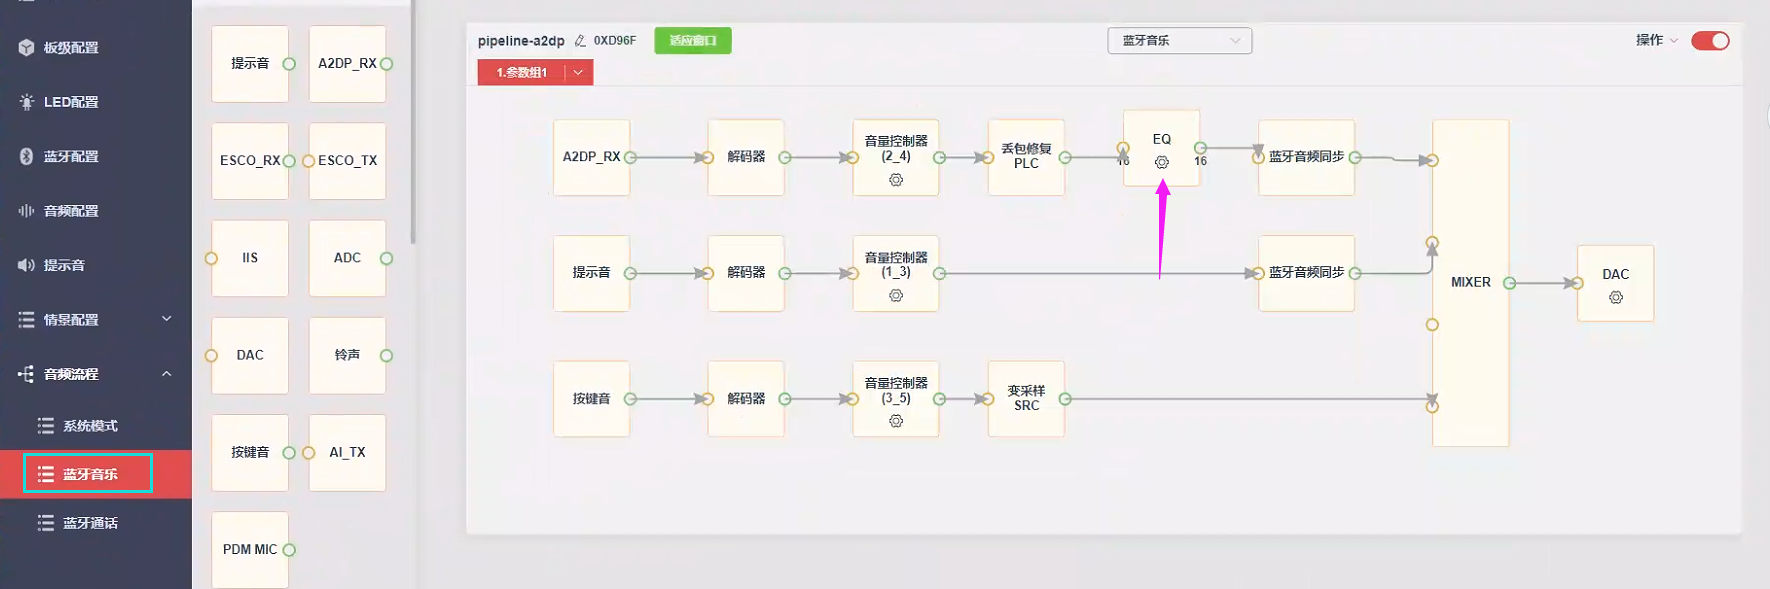Pick the AI_TX module from palette

347,452
